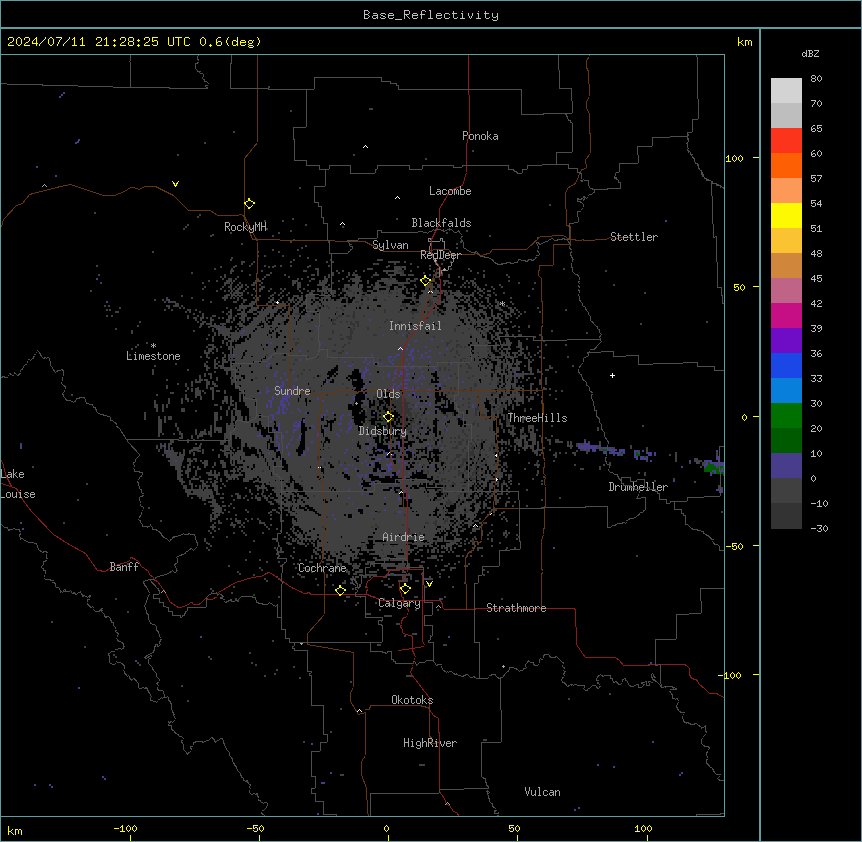Click the Sundre city label

point(292,391)
